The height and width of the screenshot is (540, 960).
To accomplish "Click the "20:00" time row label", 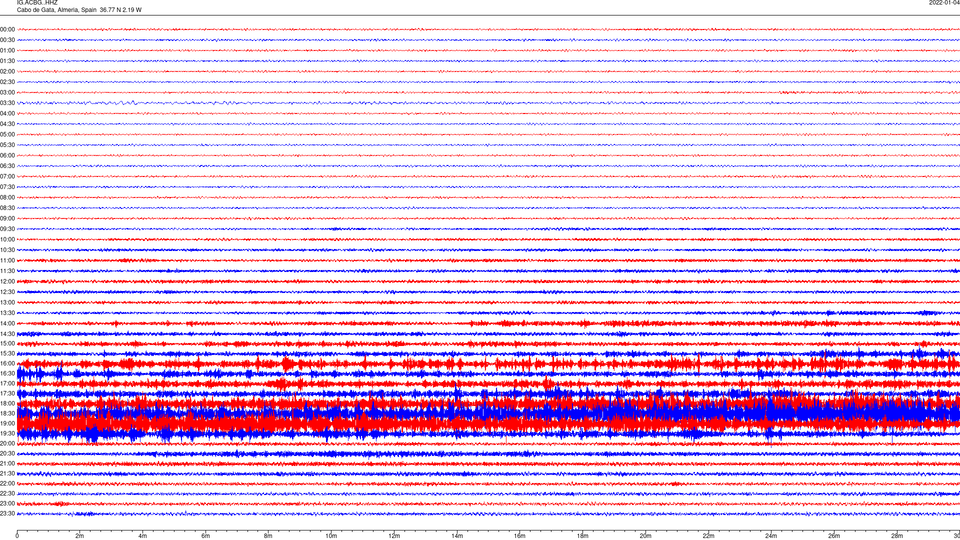I will pyautogui.click(x=7, y=444).
